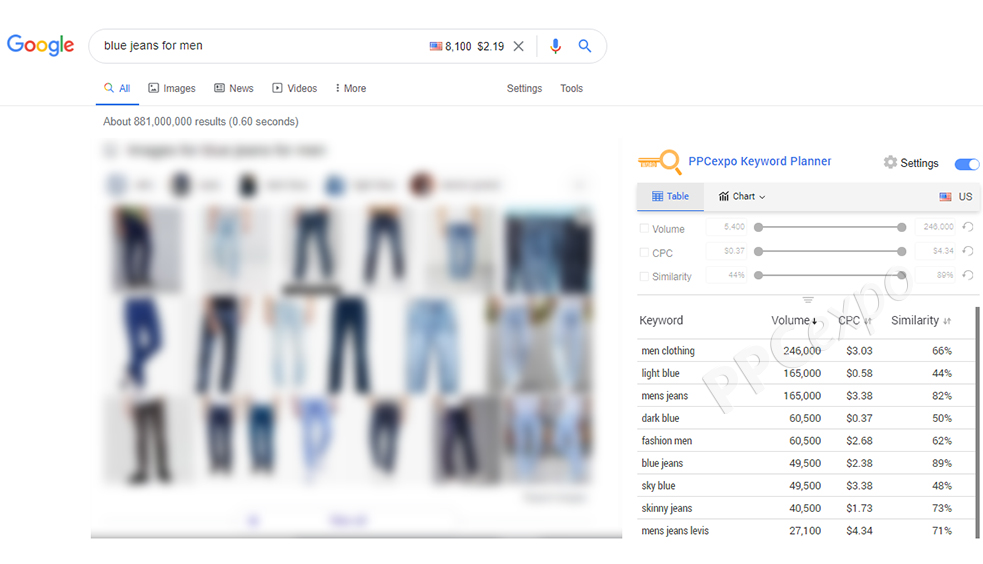Image resolution: width=983 pixels, height=564 pixels.
Task: Click the CPC maximum value field $4.34
Action: [x=936, y=251]
